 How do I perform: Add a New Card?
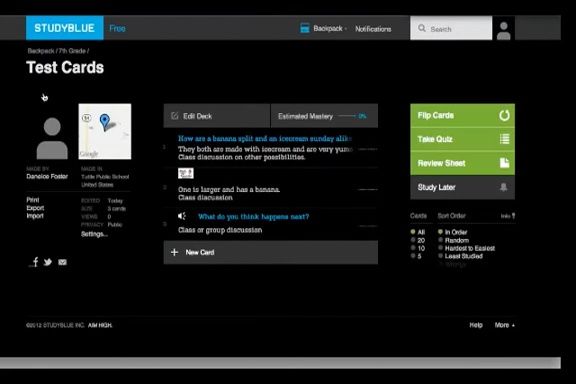[x=271, y=252]
